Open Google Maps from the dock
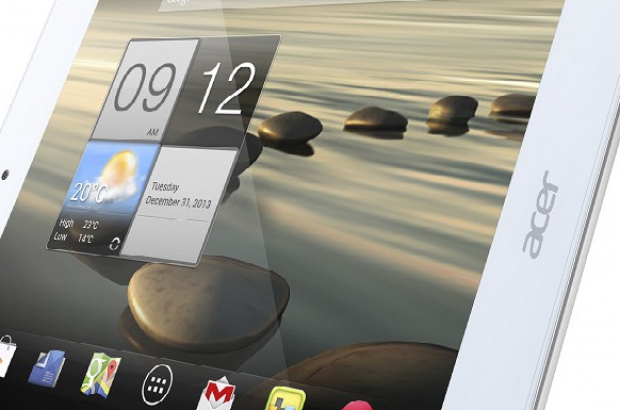The width and height of the screenshot is (620, 410). click(101, 373)
